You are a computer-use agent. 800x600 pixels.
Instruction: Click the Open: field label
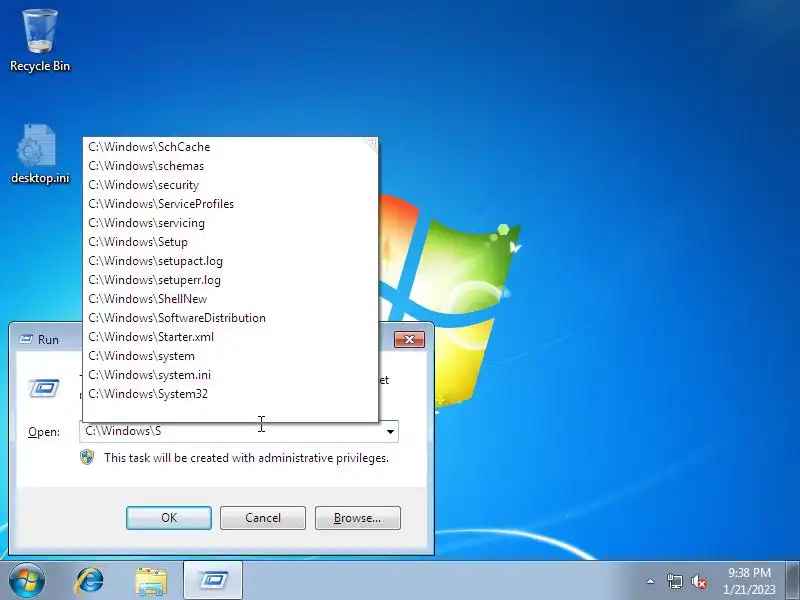pyautogui.click(x=44, y=432)
